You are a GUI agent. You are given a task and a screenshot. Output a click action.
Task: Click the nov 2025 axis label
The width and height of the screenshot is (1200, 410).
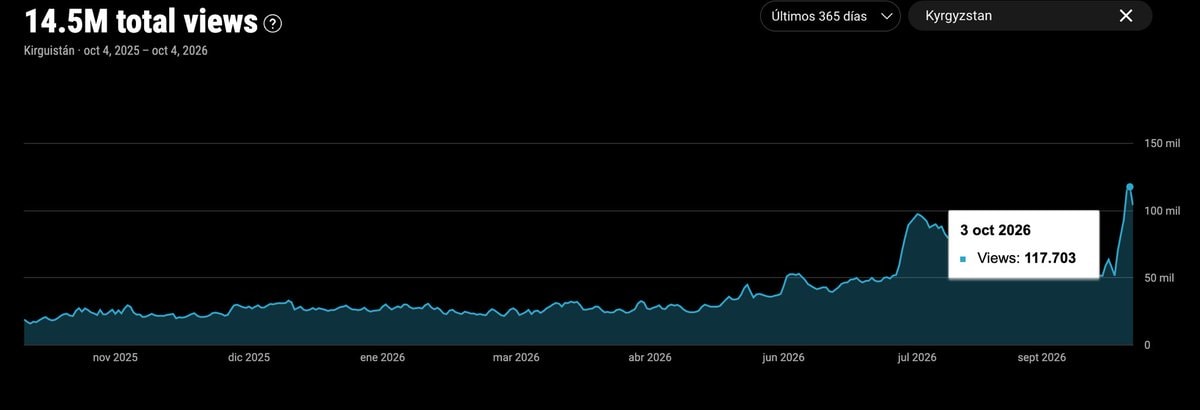pyautogui.click(x=115, y=357)
